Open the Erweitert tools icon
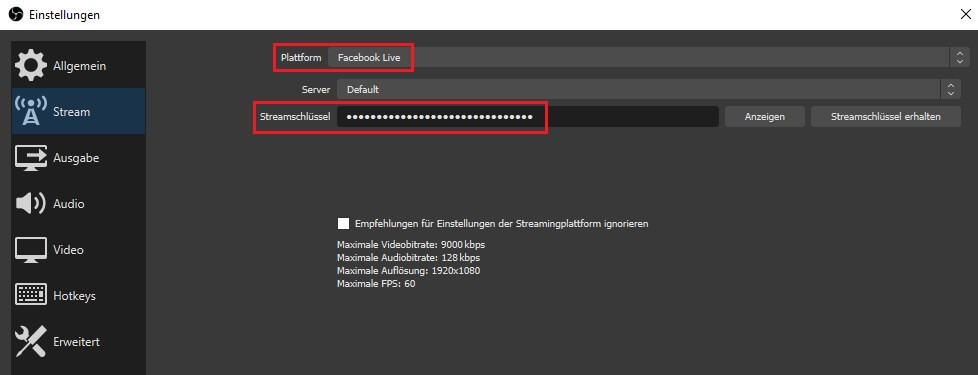This screenshot has width=978, height=375. pyautogui.click(x=31, y=342)
